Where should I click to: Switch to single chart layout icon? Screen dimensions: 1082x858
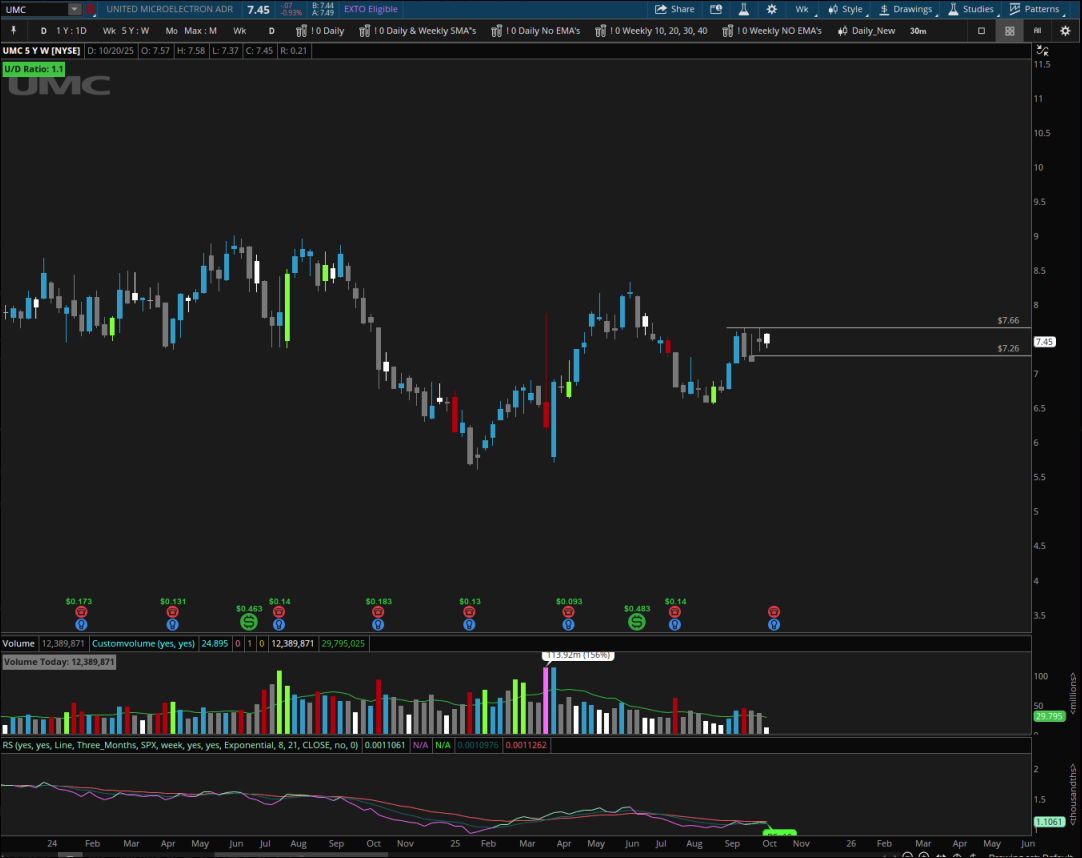coord(981,31)
